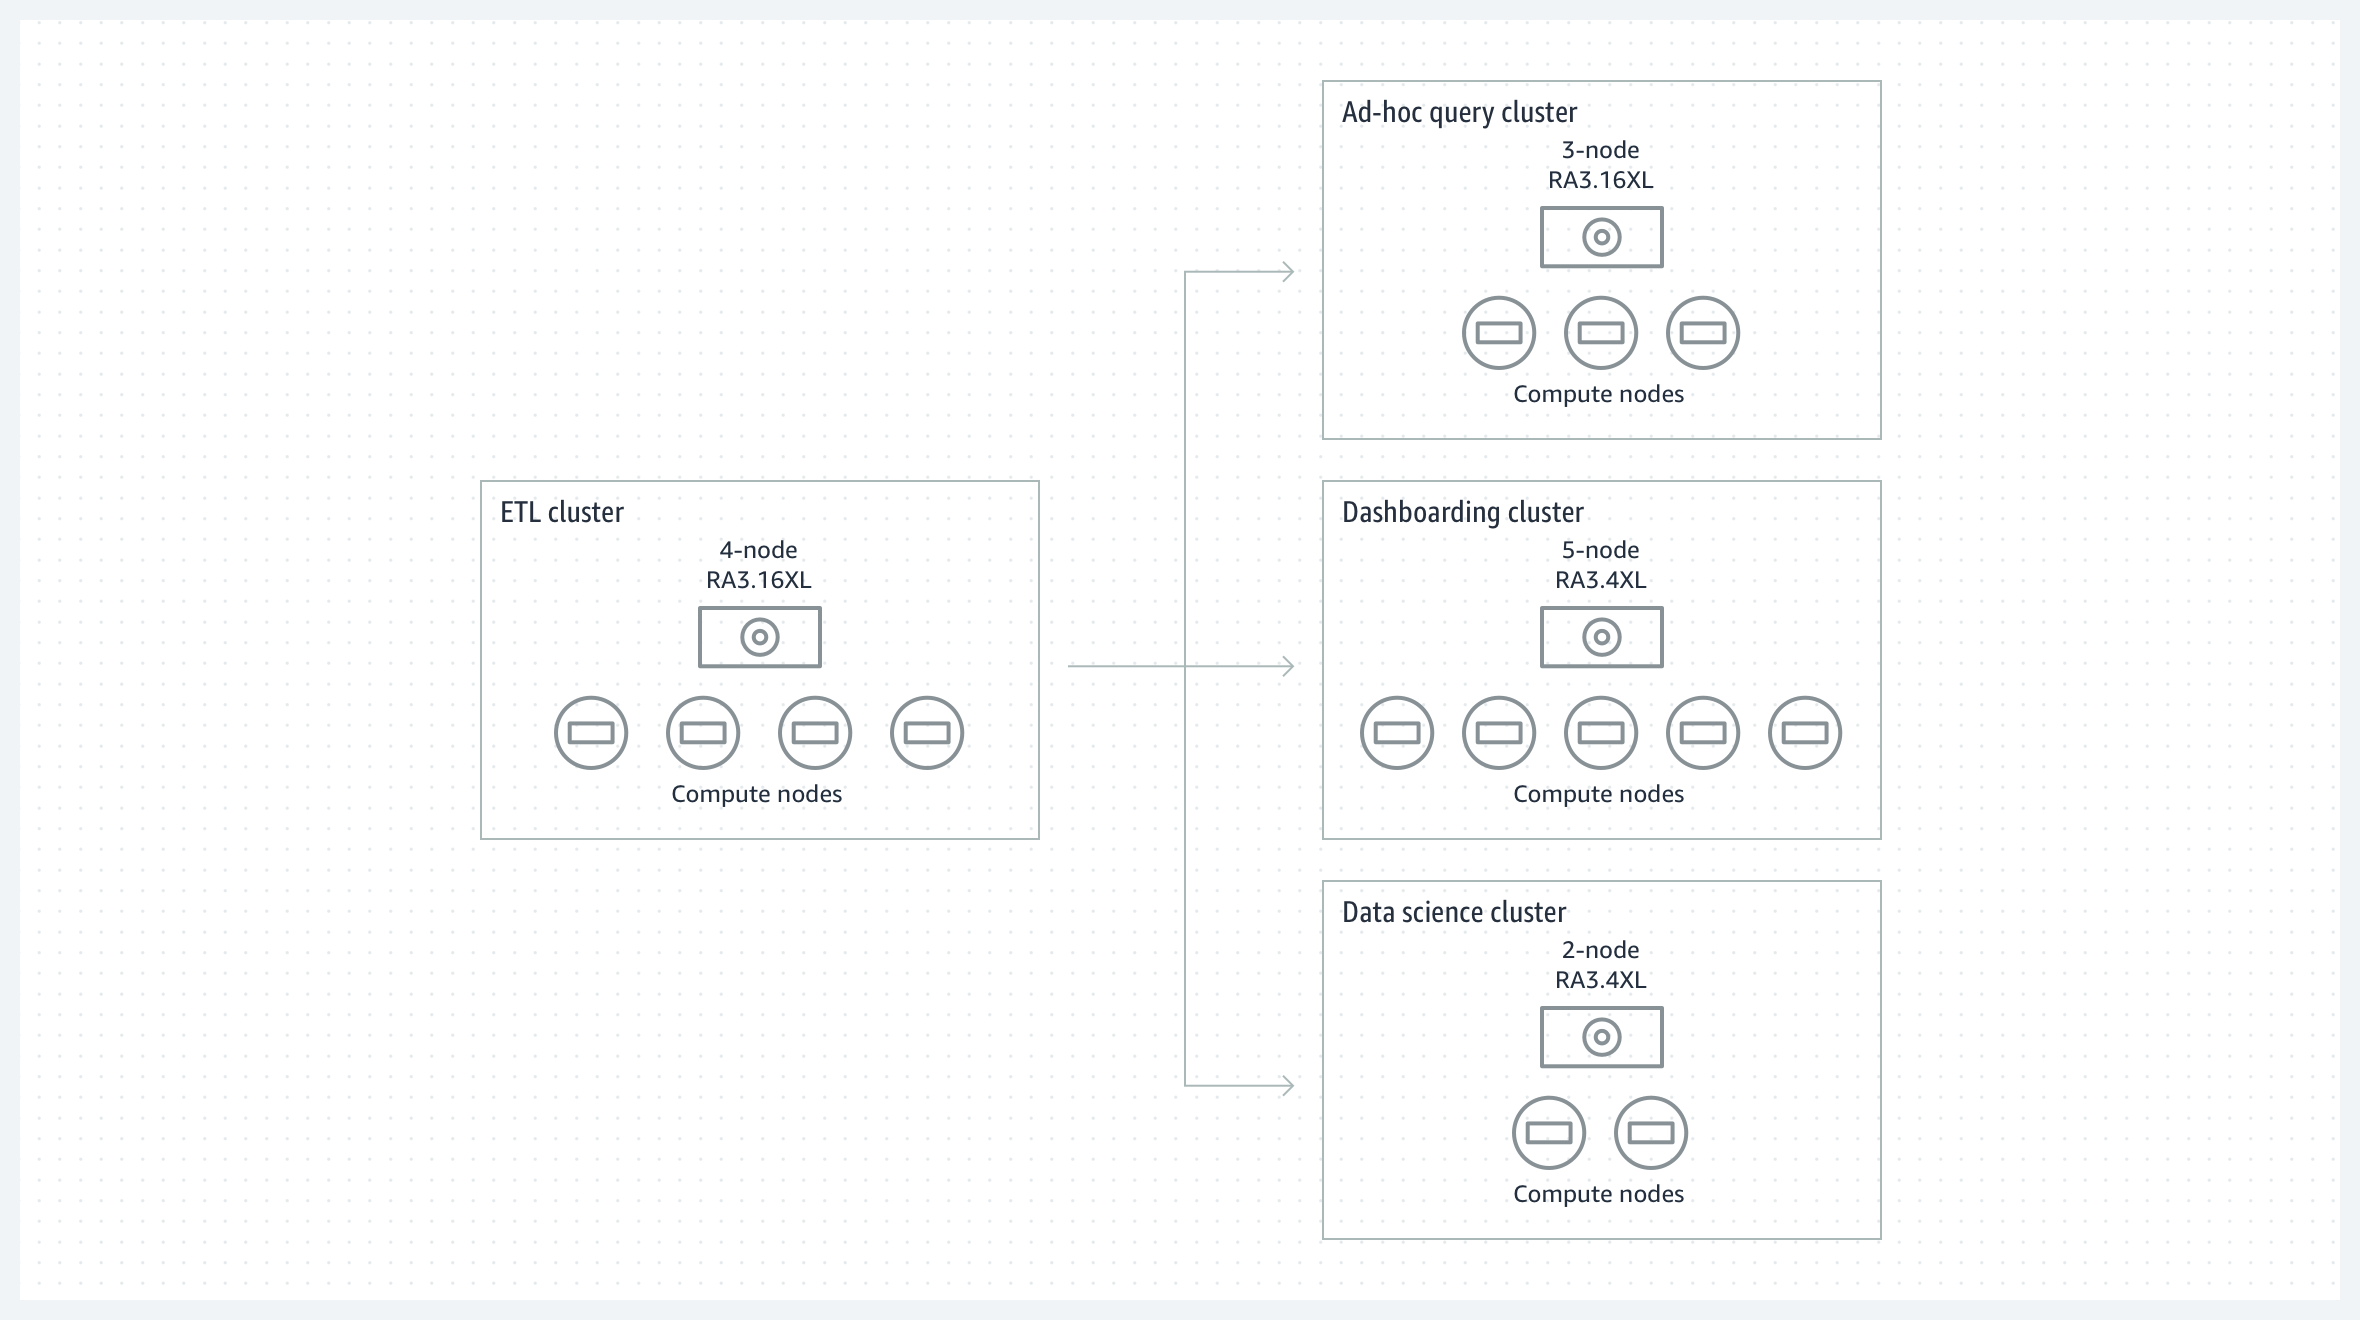Viewport: 2360px width, 1320px height.
Task: Click the Ad-hoc query cluster leader node icon
Action: (1602, 237)
